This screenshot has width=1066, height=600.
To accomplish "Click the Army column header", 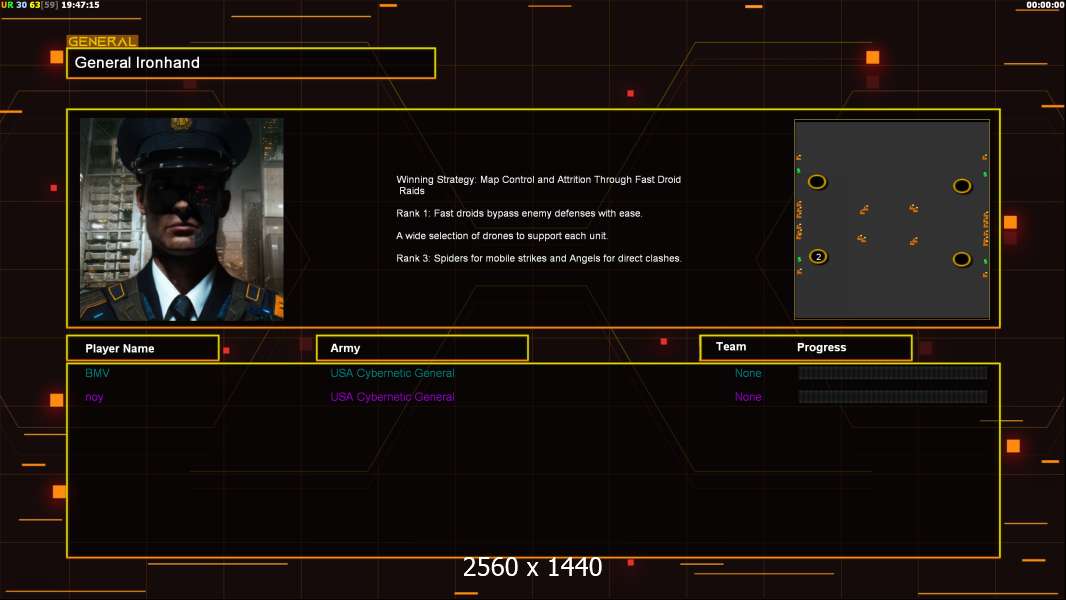I will coord(422,348).
